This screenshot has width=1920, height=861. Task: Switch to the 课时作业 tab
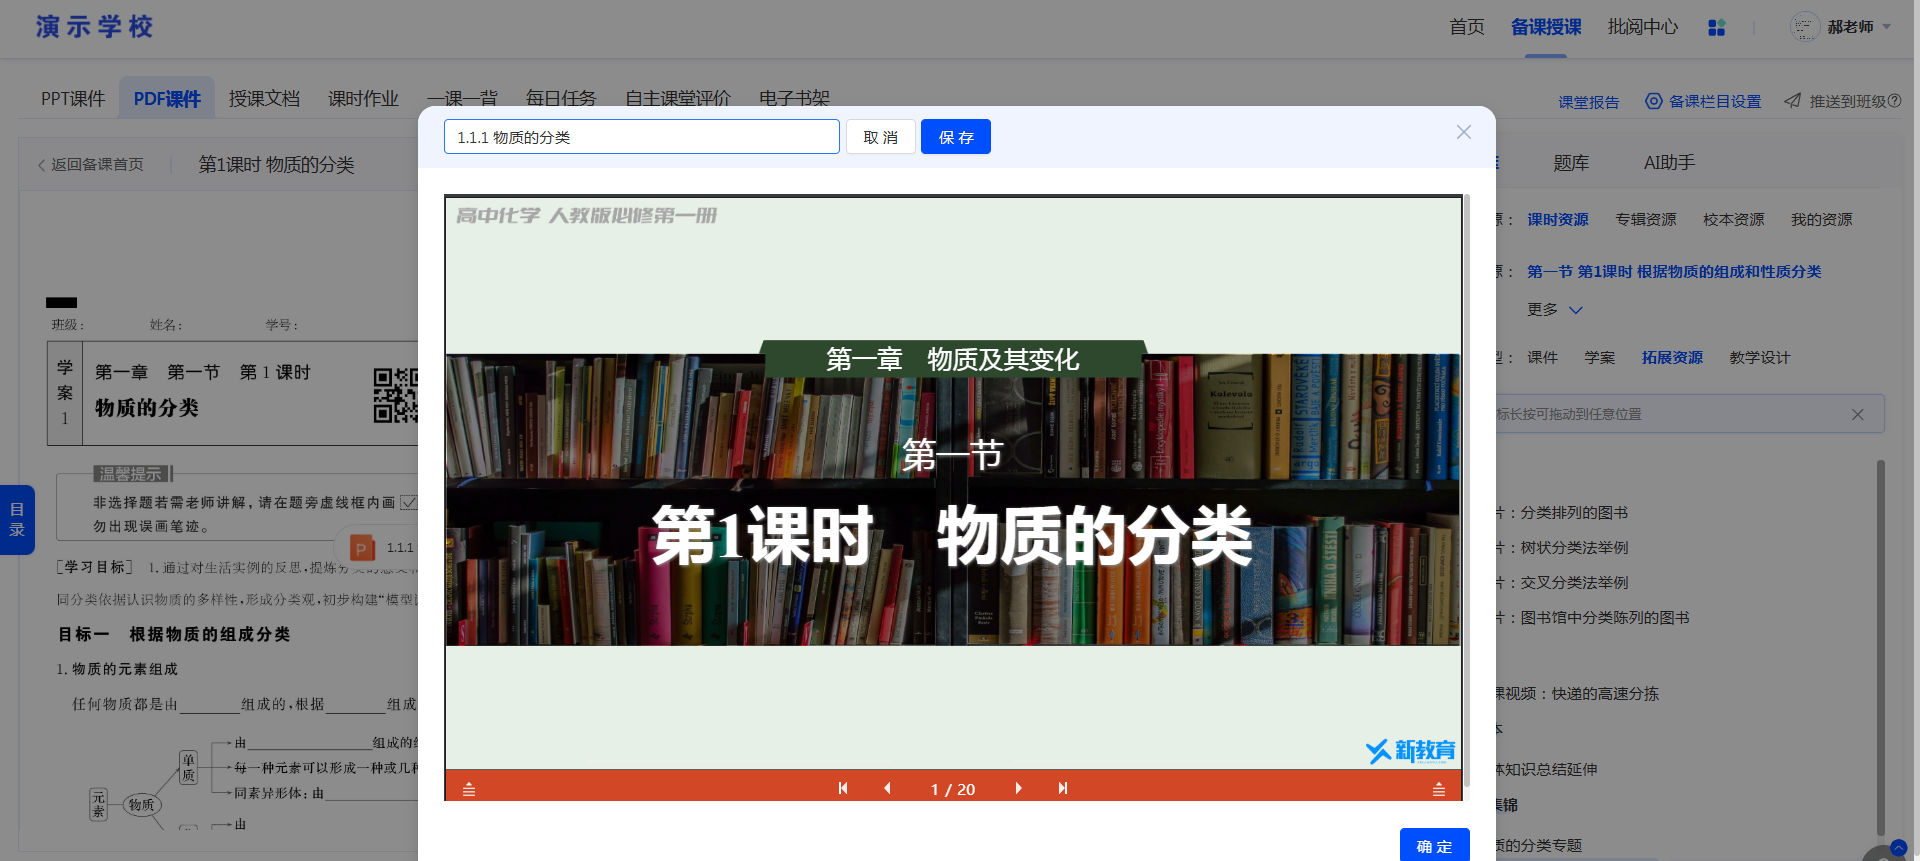tap(363, 98)
